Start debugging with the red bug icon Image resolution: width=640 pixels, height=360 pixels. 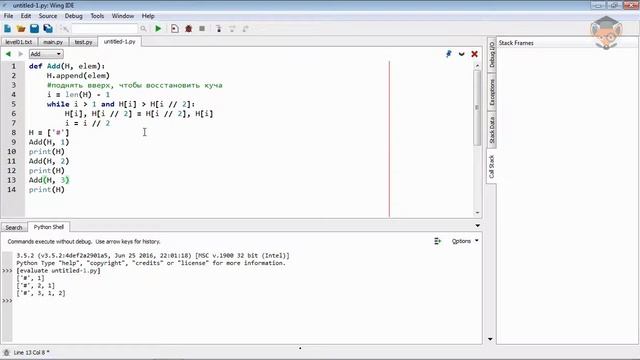(x=189, y=29)
